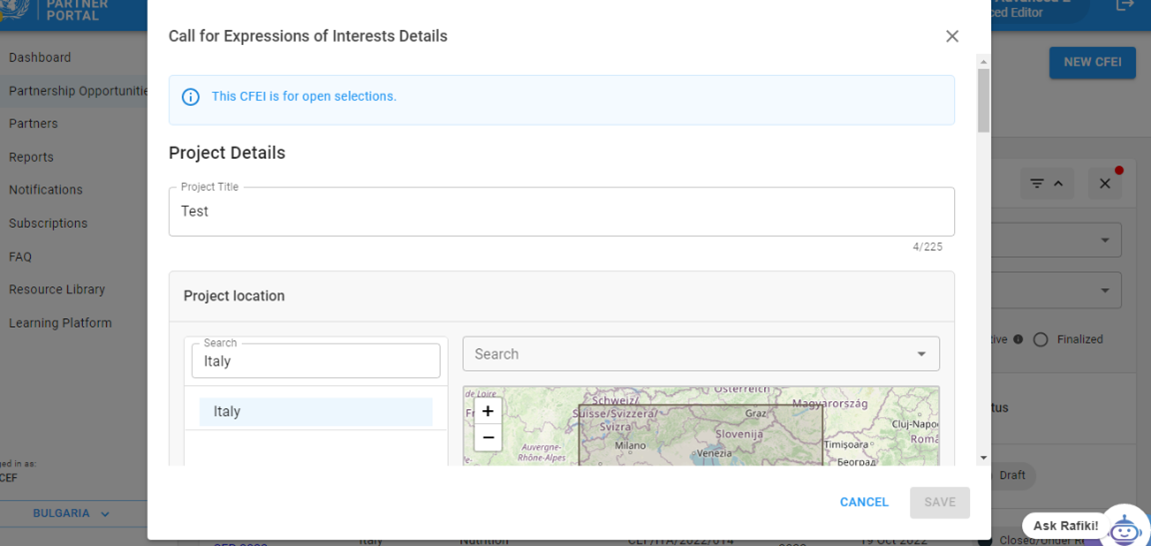Click the map at Milano
1151x546 pixels.
(x=630, y=445)
